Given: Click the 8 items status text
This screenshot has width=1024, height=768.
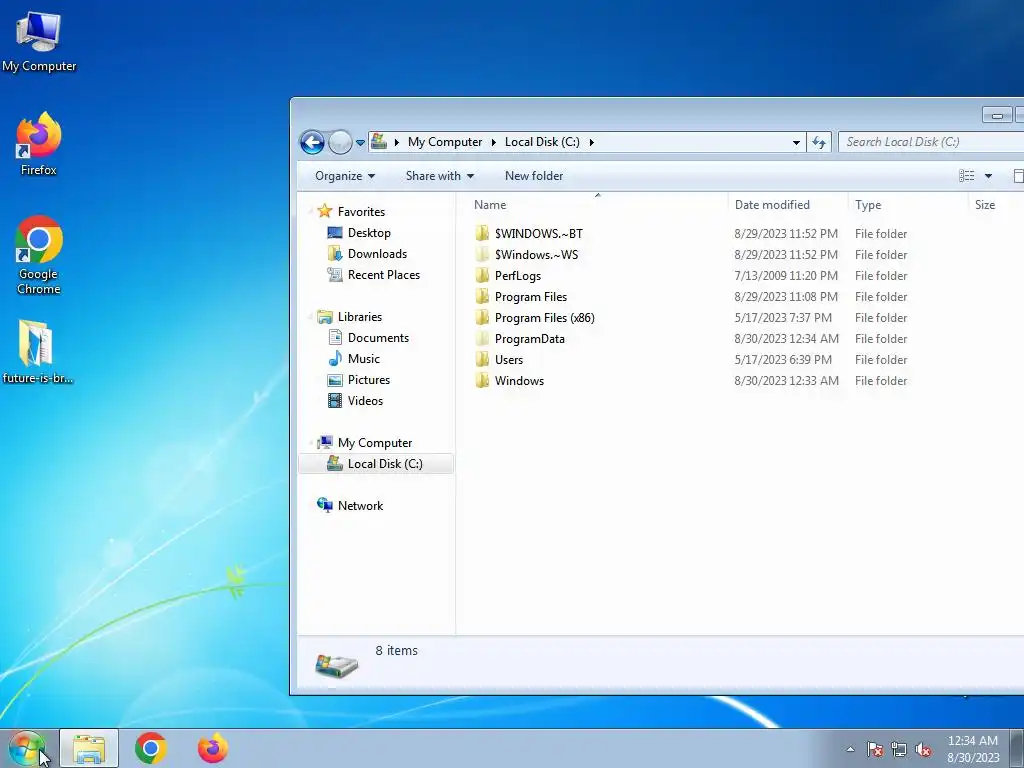Looking at the screenshot, I should point(396,650).
